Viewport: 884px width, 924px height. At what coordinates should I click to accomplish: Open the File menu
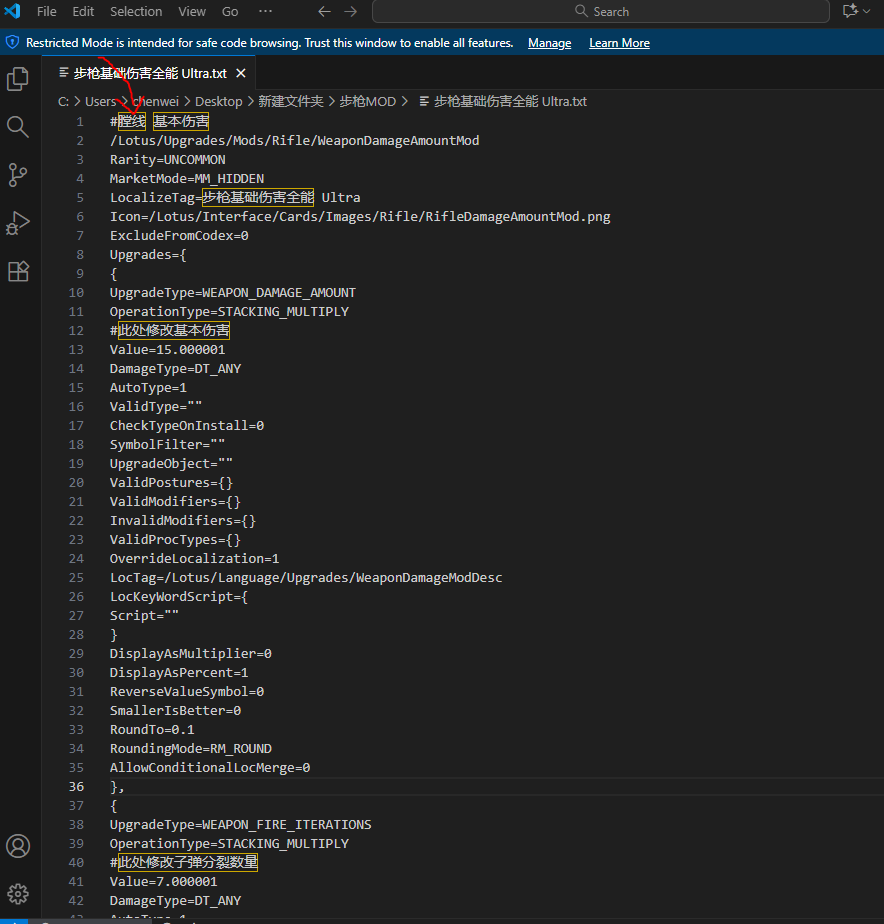(x=47, y=12)
